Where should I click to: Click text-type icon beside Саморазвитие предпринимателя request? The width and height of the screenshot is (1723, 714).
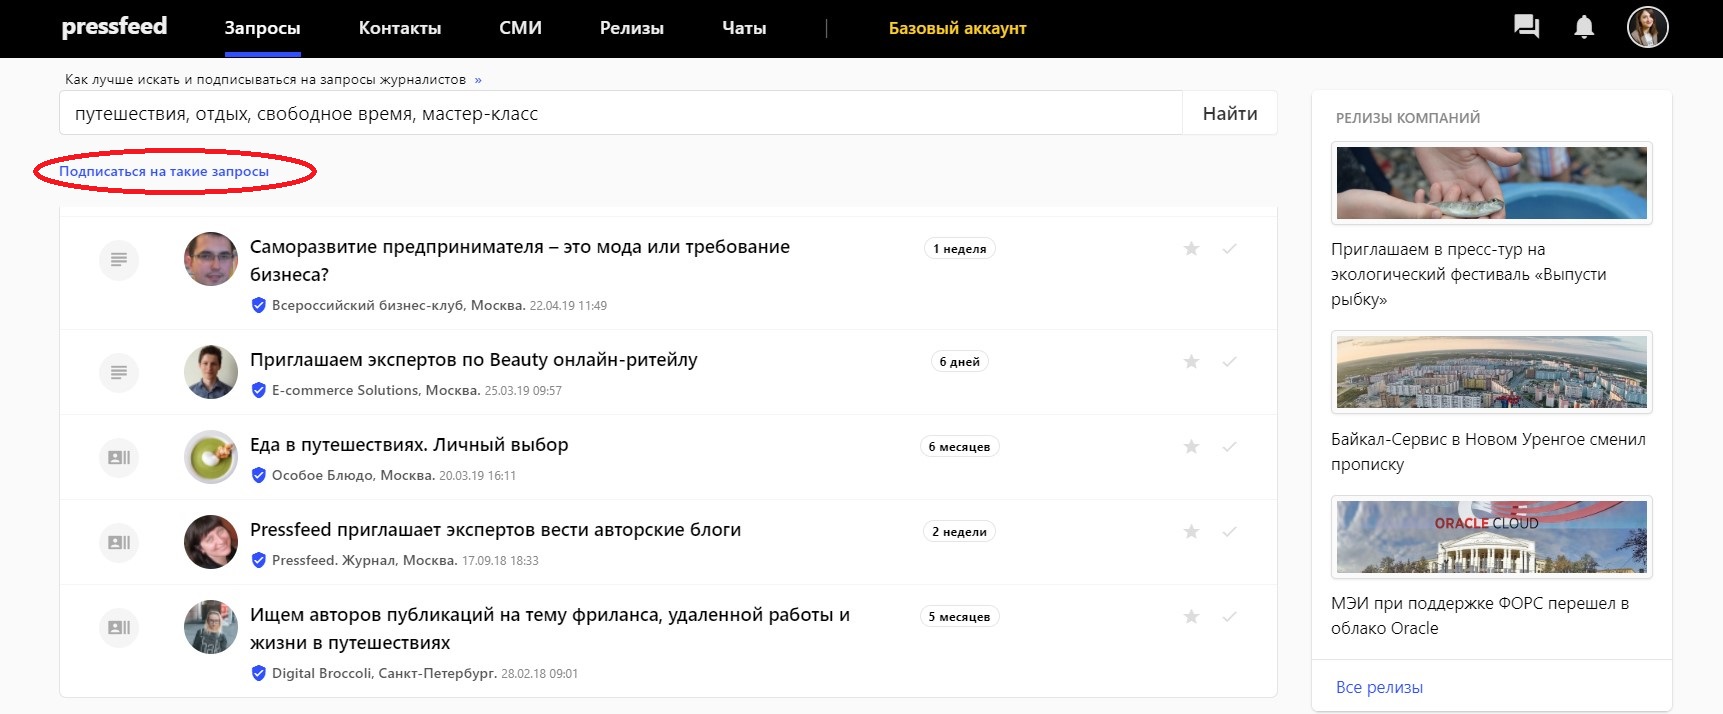pyautogui.click(x=119, y=260)
